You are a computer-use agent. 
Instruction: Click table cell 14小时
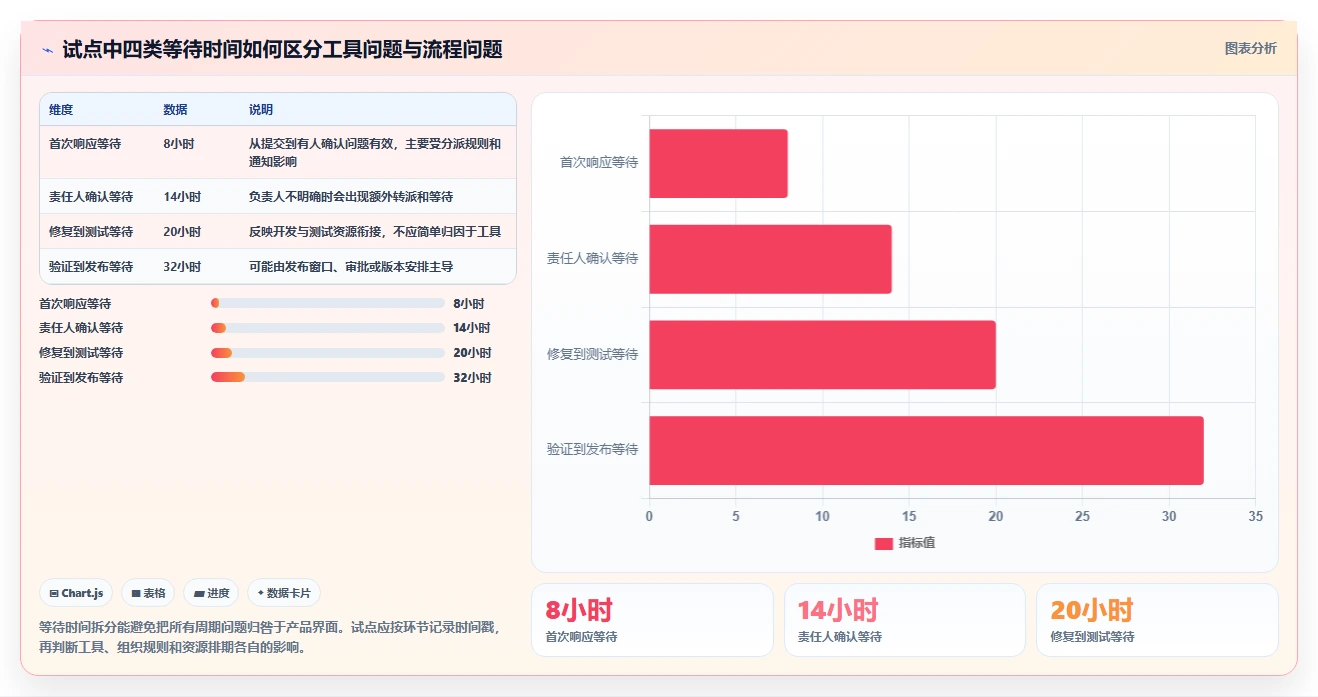(x=182, y=197)
